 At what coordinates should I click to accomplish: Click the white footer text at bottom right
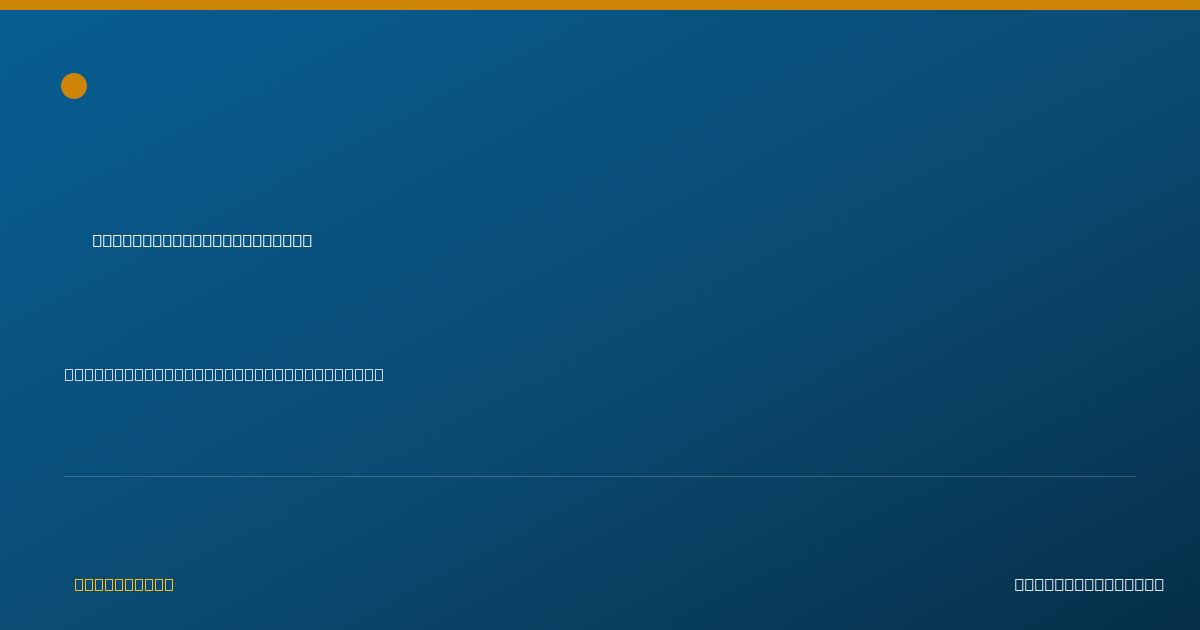pyautogui.click(x=1089, y=584)
